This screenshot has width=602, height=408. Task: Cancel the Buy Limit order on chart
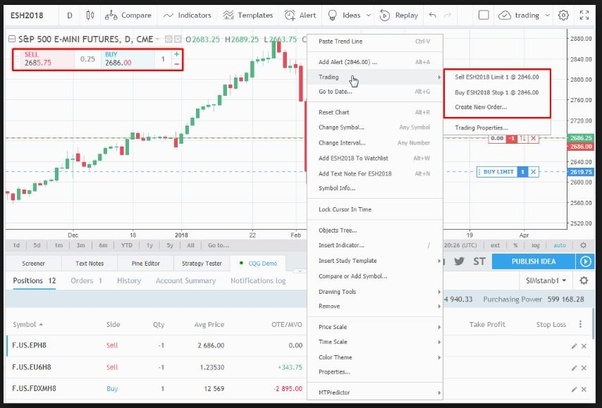coord(533,172)
